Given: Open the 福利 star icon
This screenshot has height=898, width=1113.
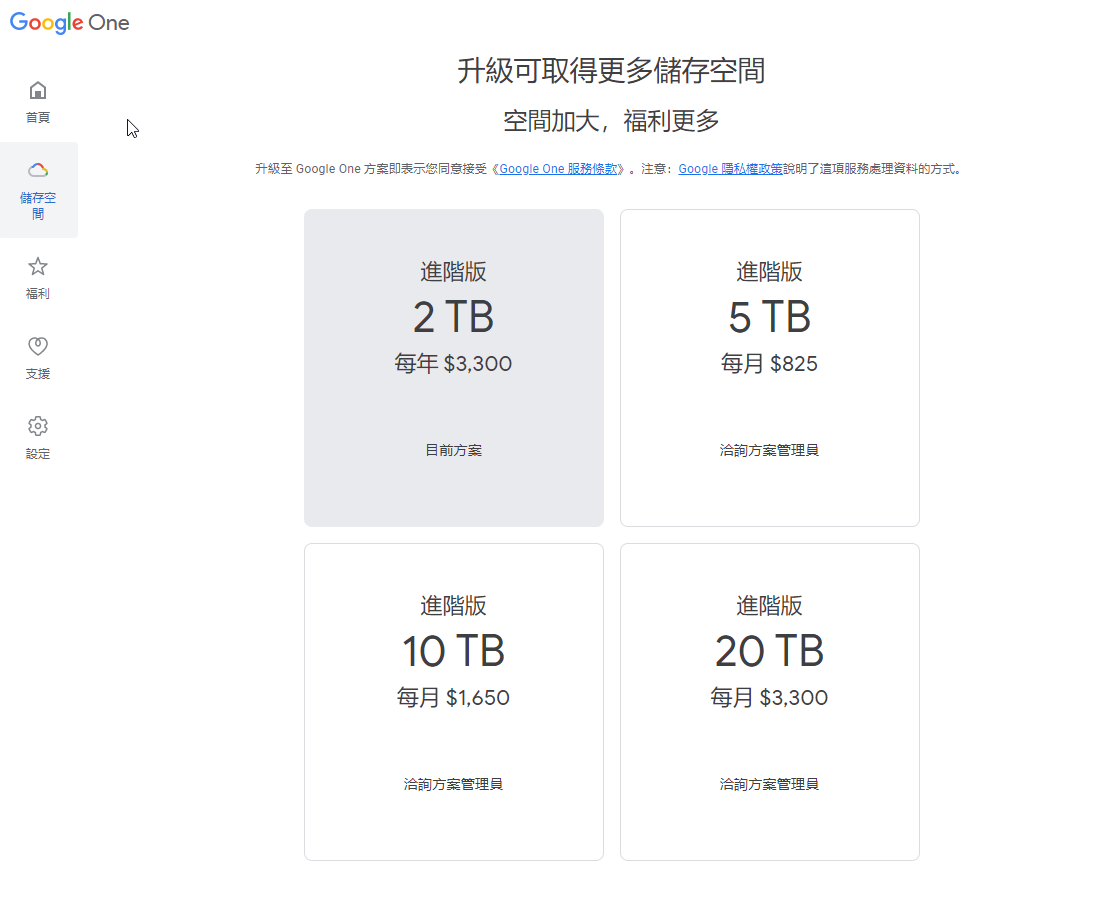Looking at the screenshot, I should pos(38,267).
